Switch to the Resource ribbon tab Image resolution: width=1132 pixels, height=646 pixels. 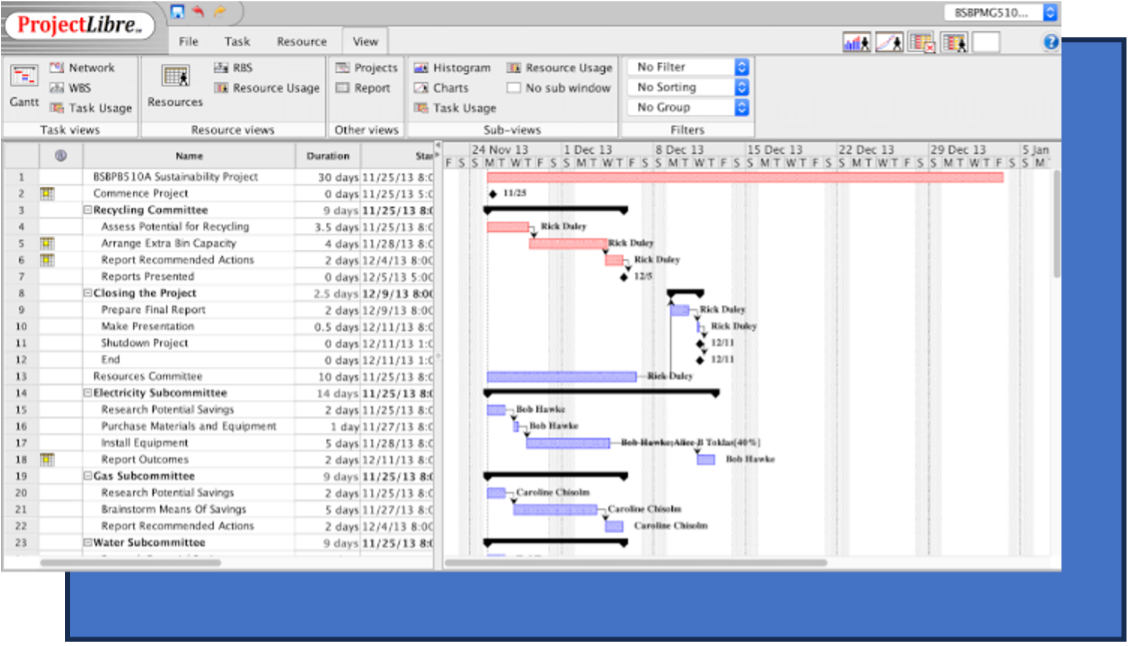(301, 42)
